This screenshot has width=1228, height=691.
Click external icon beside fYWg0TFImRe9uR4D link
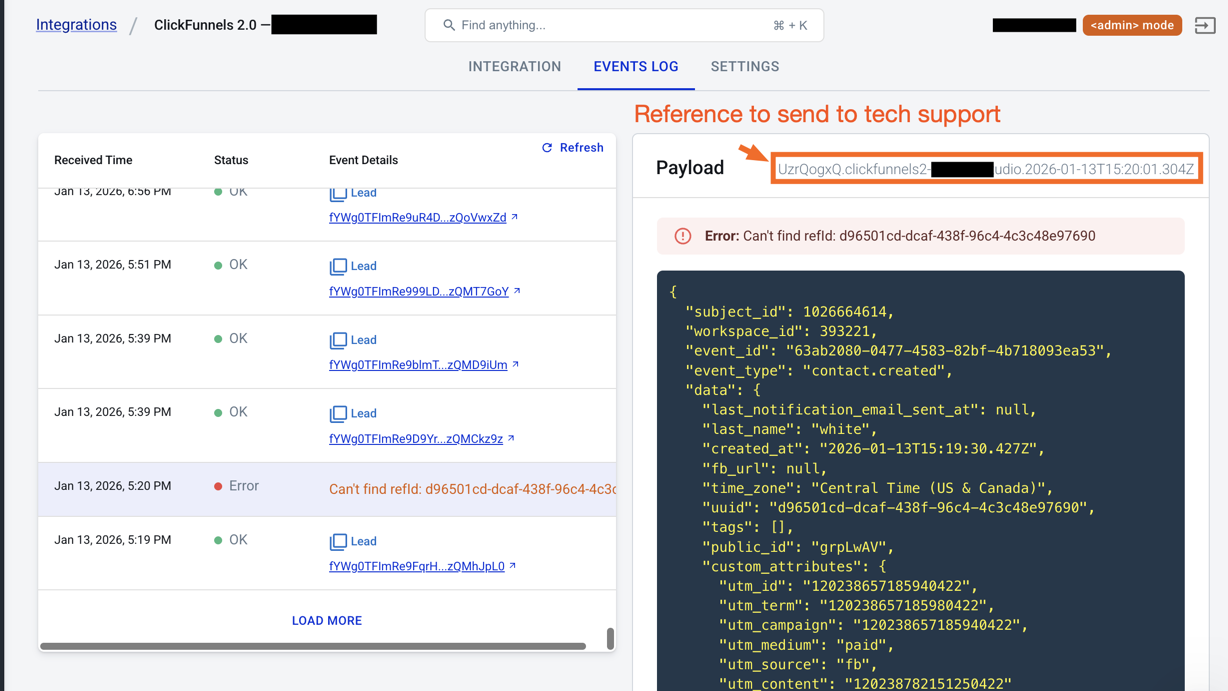(515, 217)
